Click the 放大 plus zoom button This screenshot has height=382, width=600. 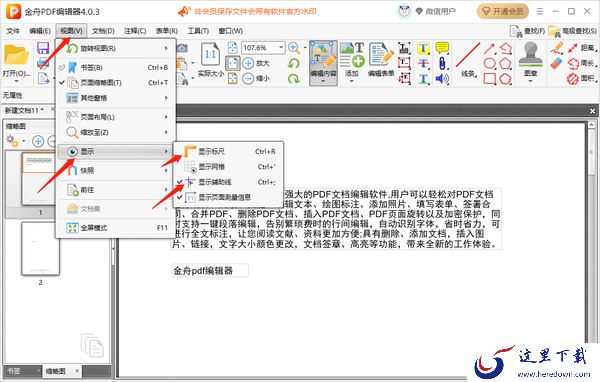[x=248, y=63]
